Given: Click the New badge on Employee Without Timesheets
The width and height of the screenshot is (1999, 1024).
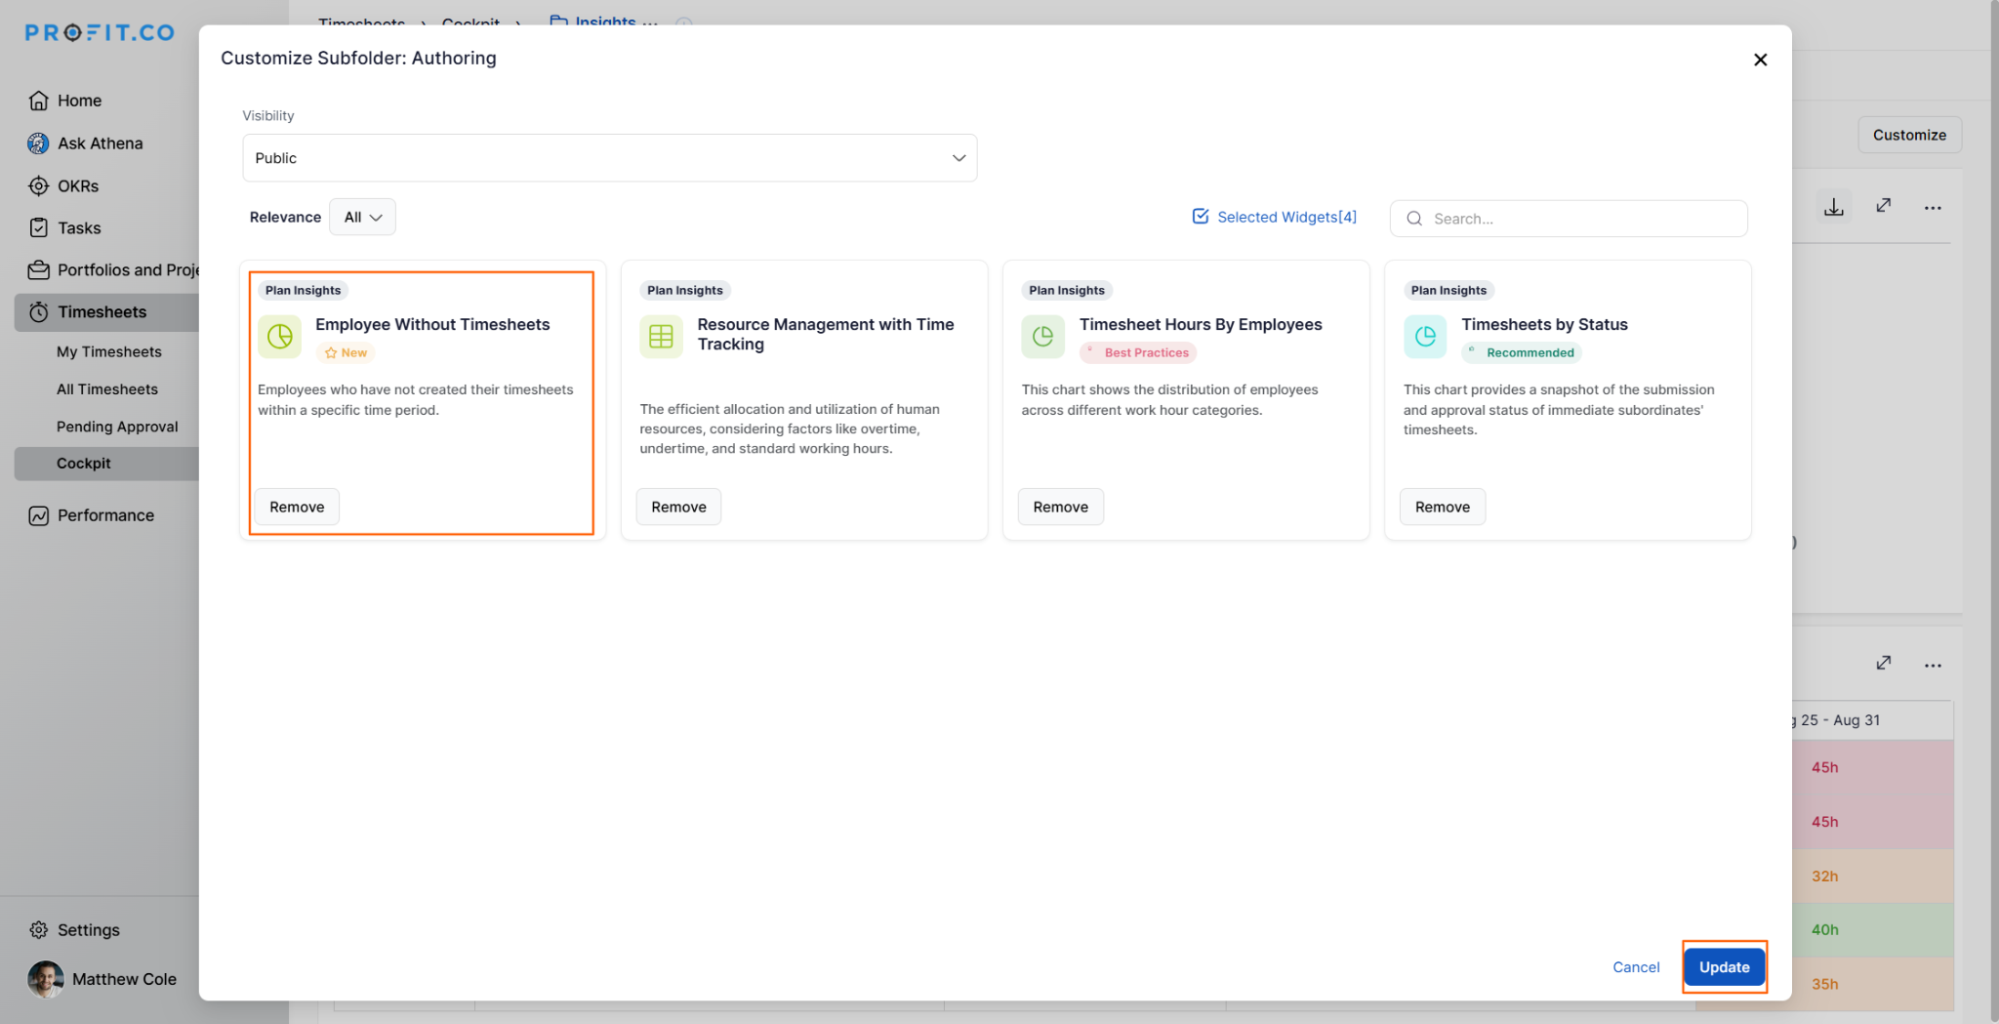Looking at the screenshot, I should coord(346,353).
